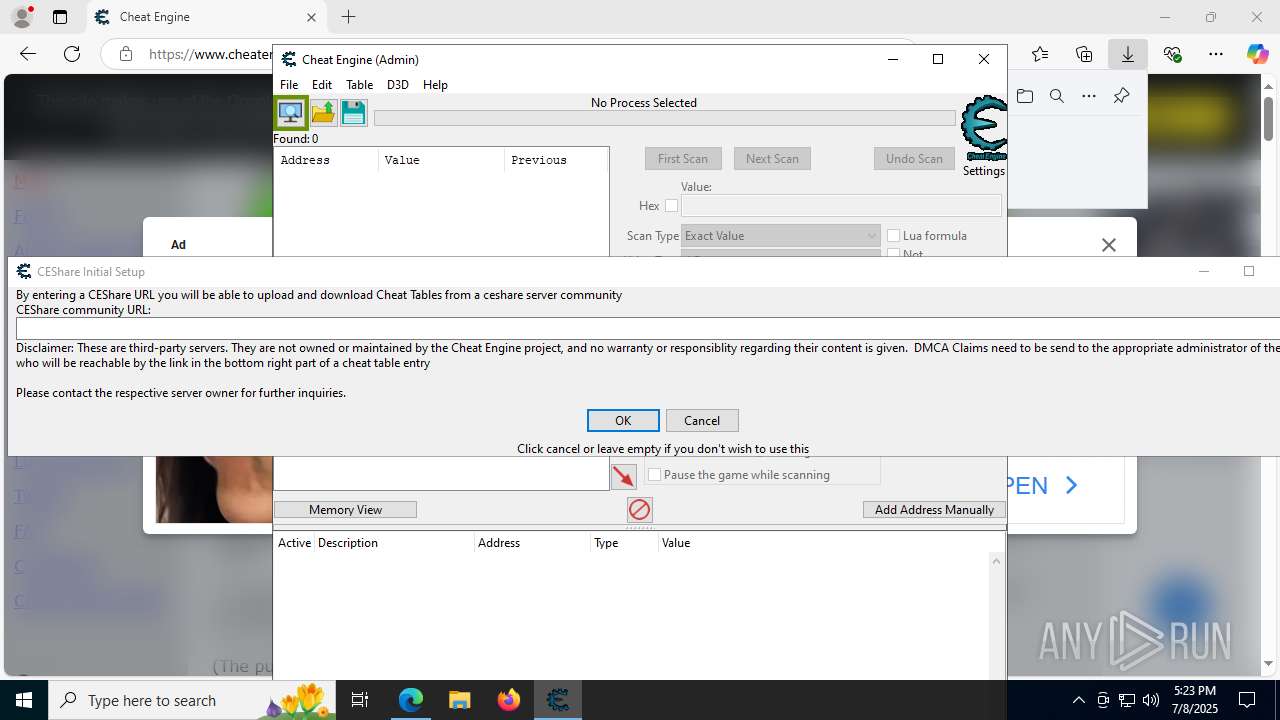1280x720 pixels.
Task: Open browser Favorites star icon
Action: pos(1040,54)
